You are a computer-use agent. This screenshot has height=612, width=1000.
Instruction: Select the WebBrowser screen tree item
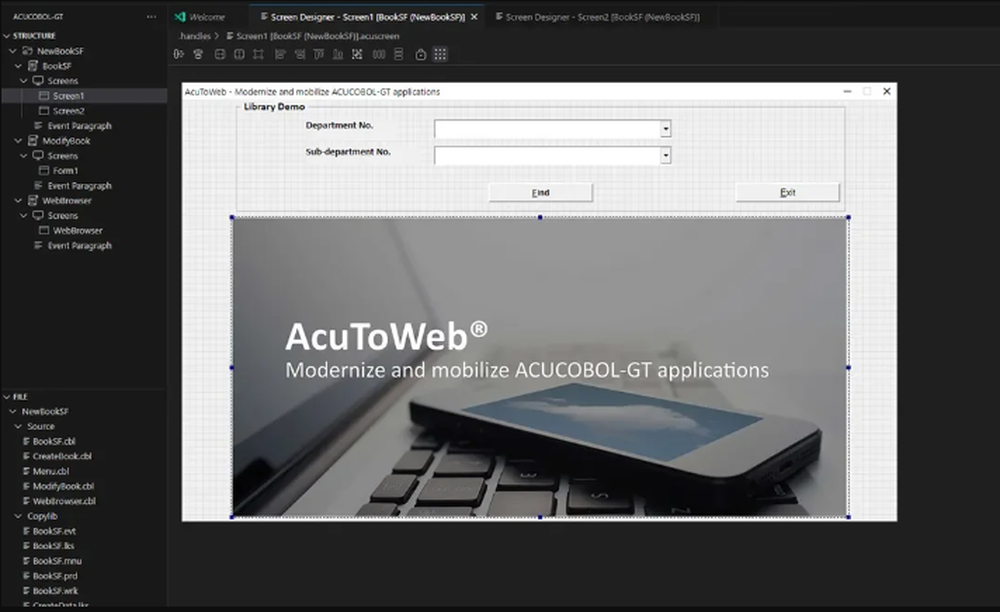tap(77, 230)
